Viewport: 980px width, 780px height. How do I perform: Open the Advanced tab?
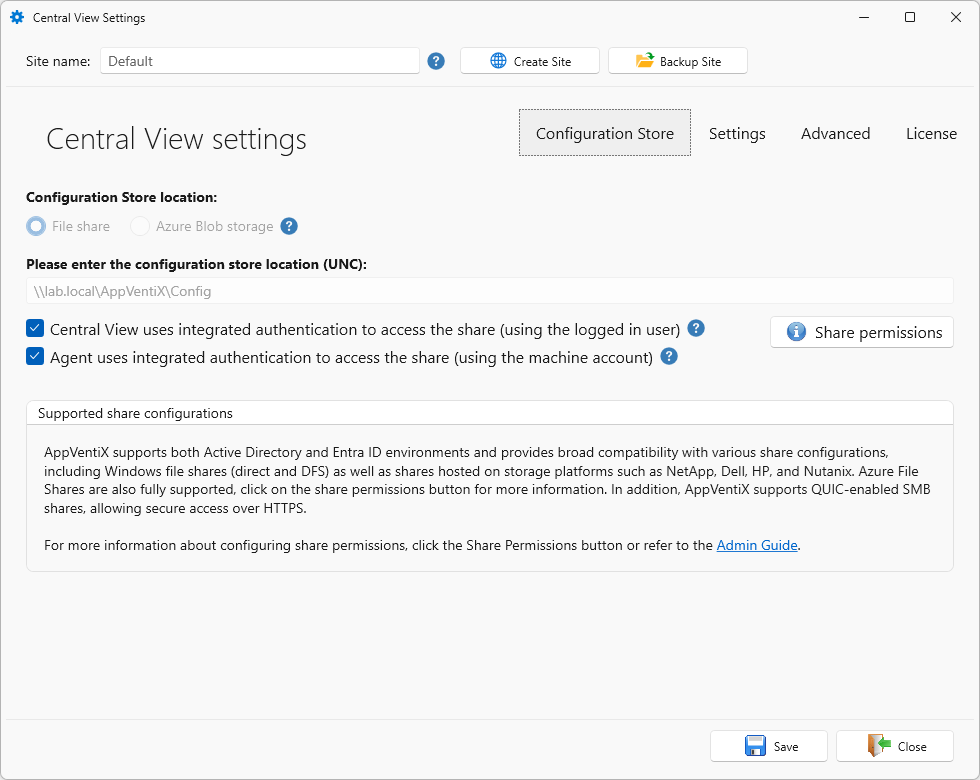coord(835,133)
